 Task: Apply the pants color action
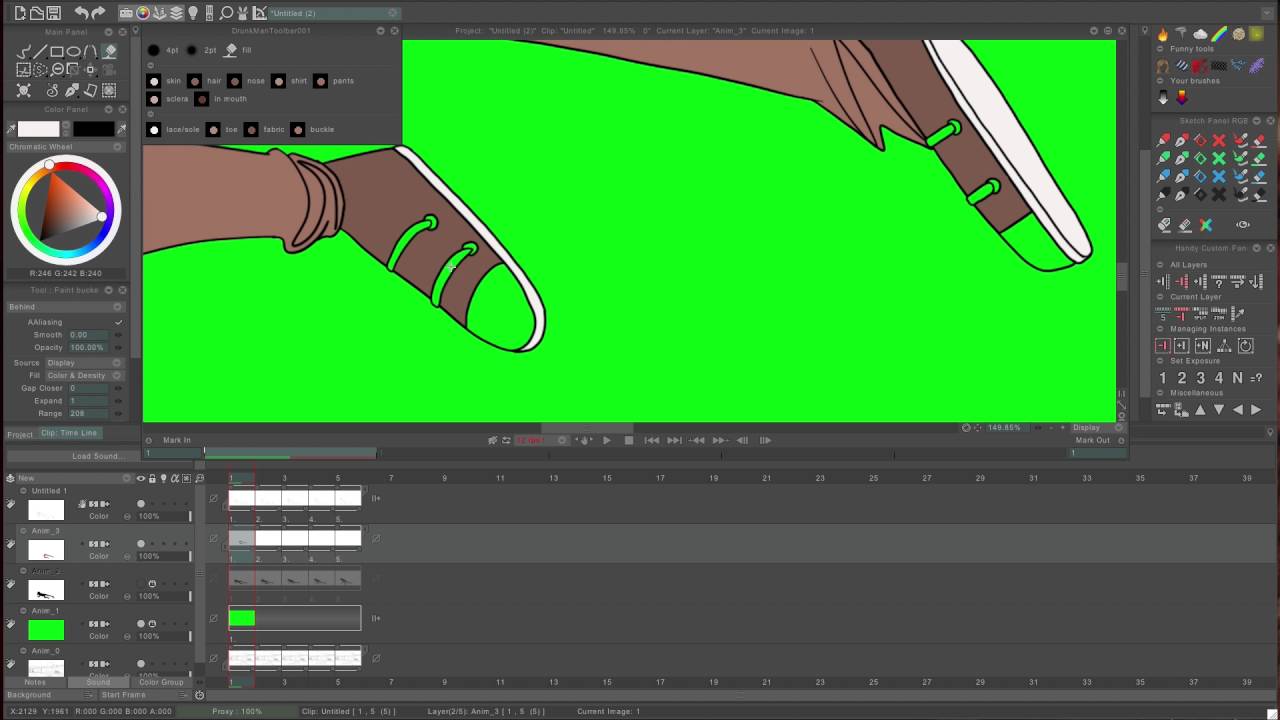[320, 81]
